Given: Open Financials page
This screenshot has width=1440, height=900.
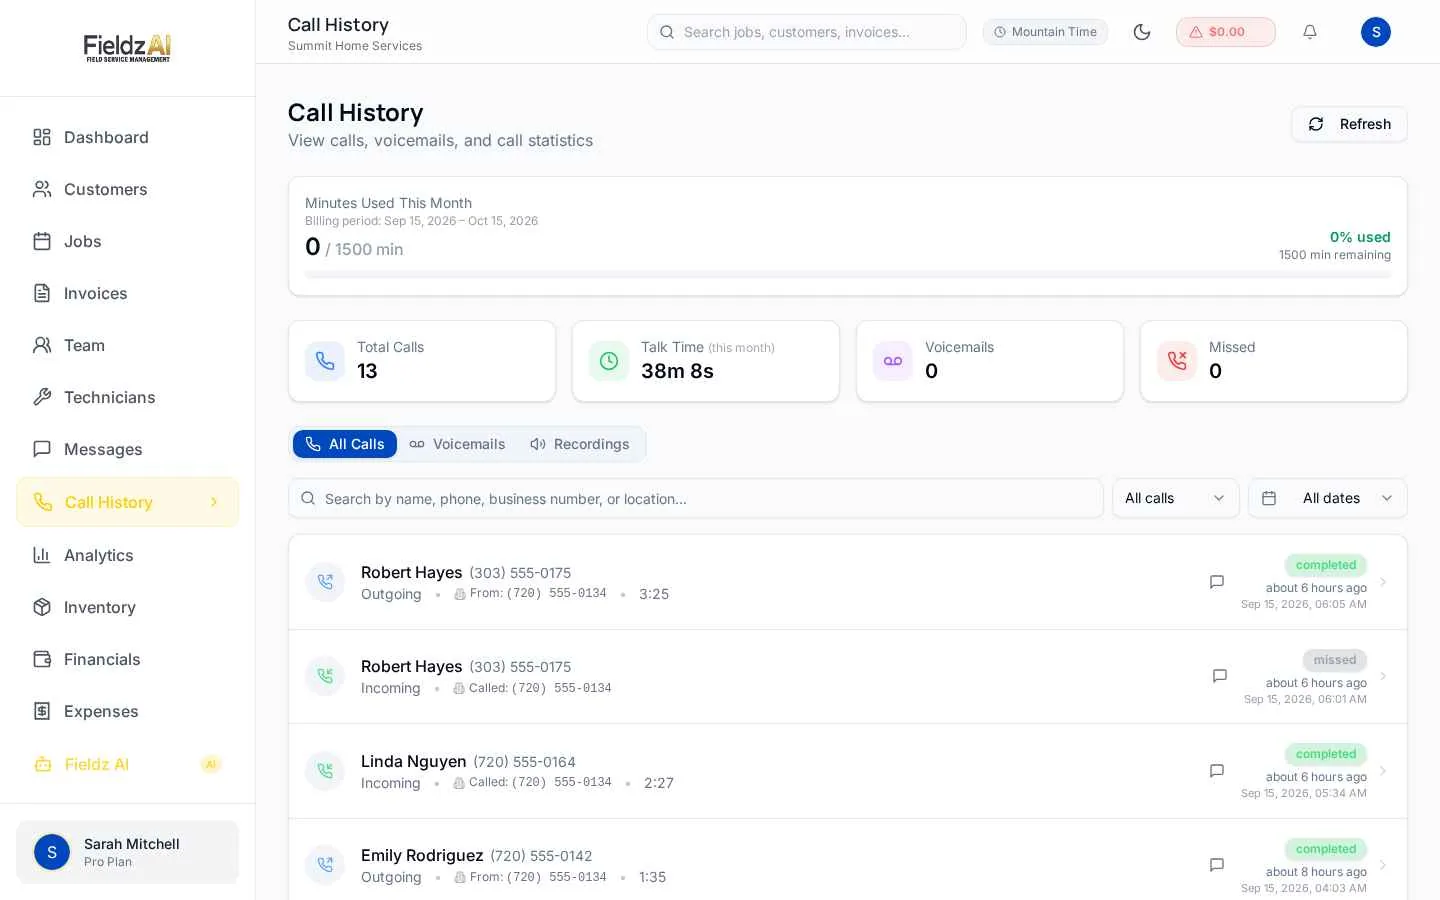Looking at the screenshot, I should coord(127,659).
